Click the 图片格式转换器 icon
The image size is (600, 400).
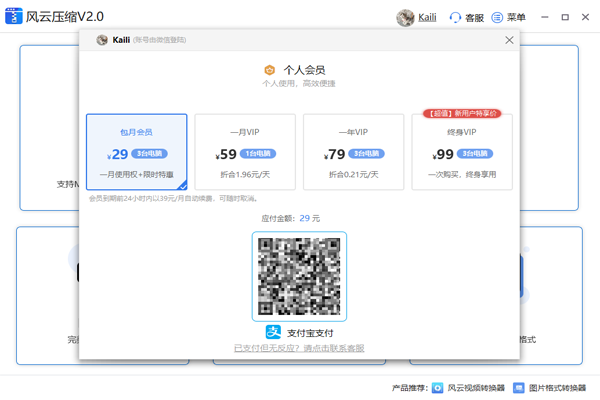click(520, 387)
